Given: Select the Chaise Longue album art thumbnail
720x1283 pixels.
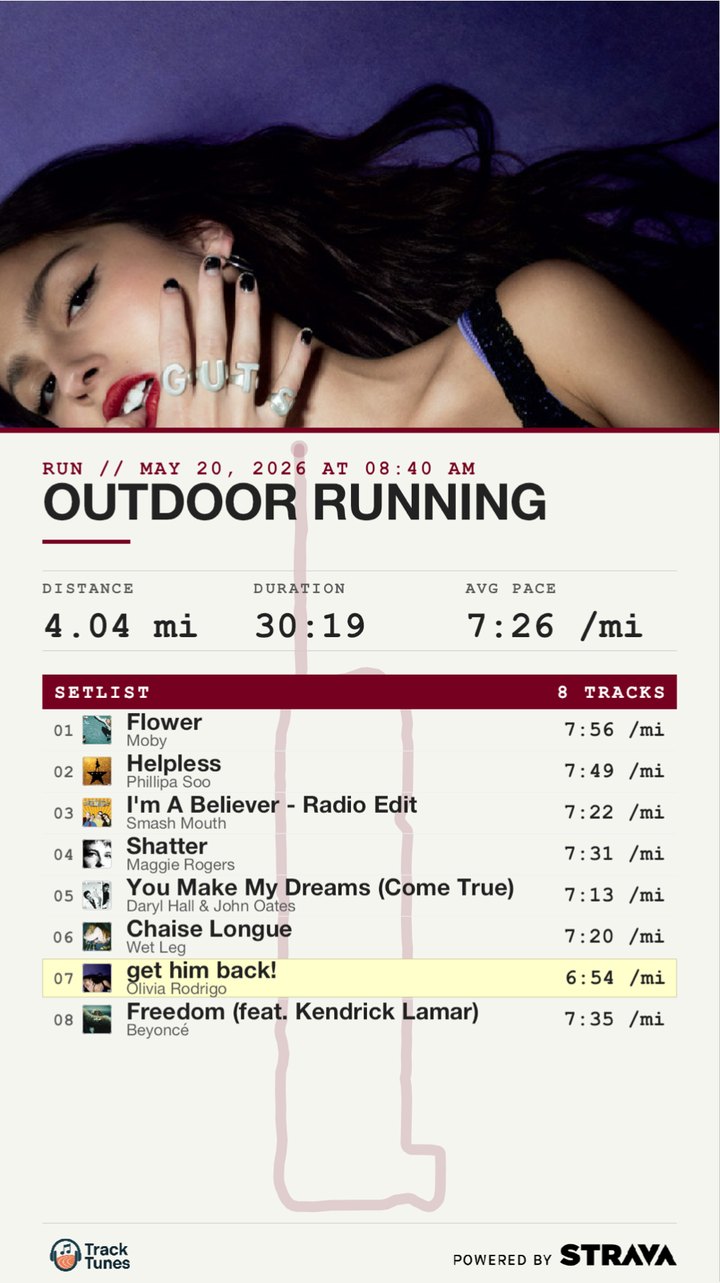Looking at the screenshot, I should click(x=97, y=936).
